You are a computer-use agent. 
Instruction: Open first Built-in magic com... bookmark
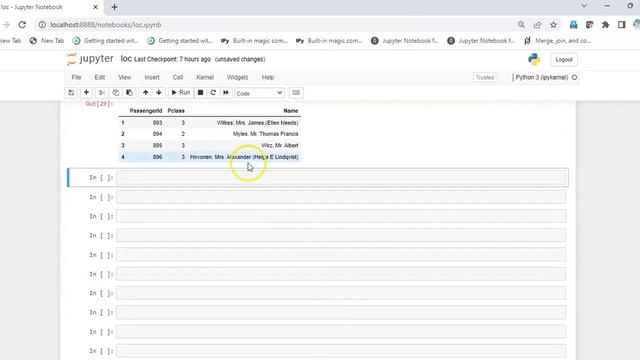click(x=254, y=41)
